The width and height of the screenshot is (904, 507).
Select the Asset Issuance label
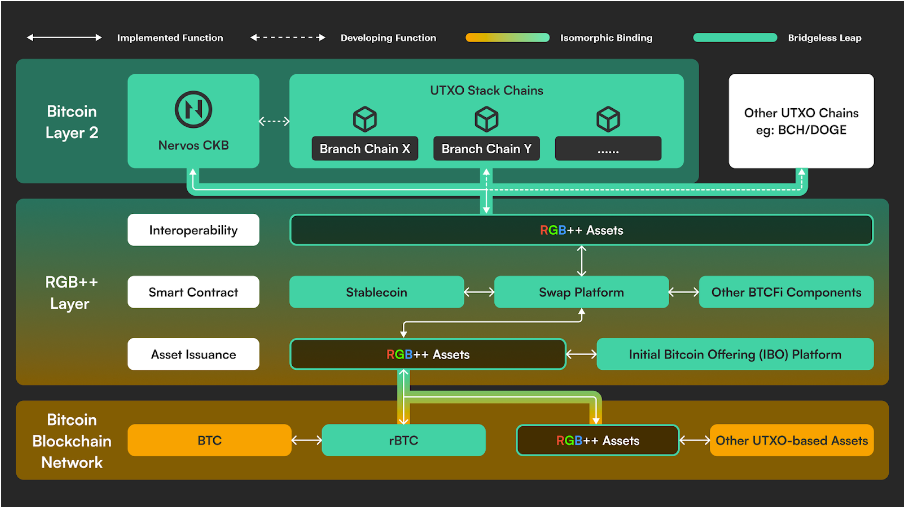pos(193,354)
